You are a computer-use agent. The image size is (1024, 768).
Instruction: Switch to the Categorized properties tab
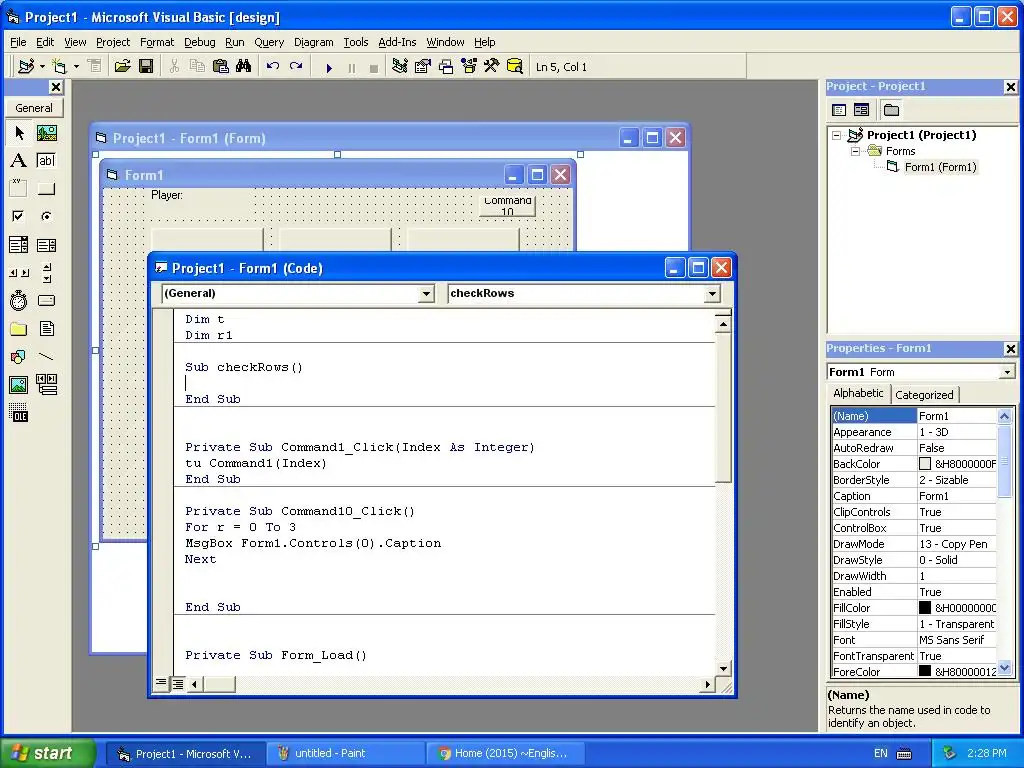click(924, 394)
